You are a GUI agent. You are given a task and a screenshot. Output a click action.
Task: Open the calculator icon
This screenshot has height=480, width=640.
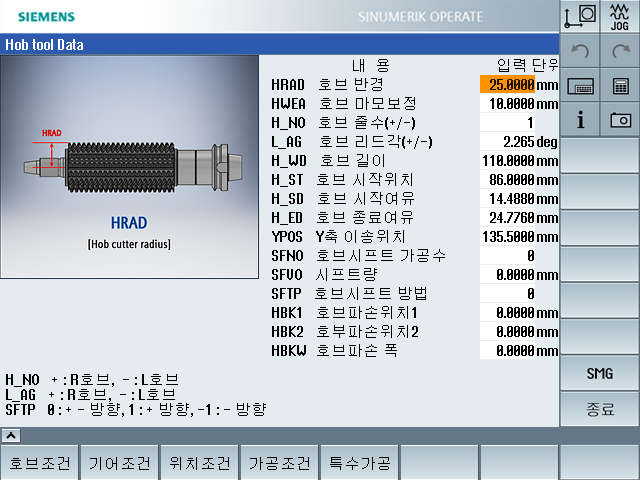click(620, 86)
